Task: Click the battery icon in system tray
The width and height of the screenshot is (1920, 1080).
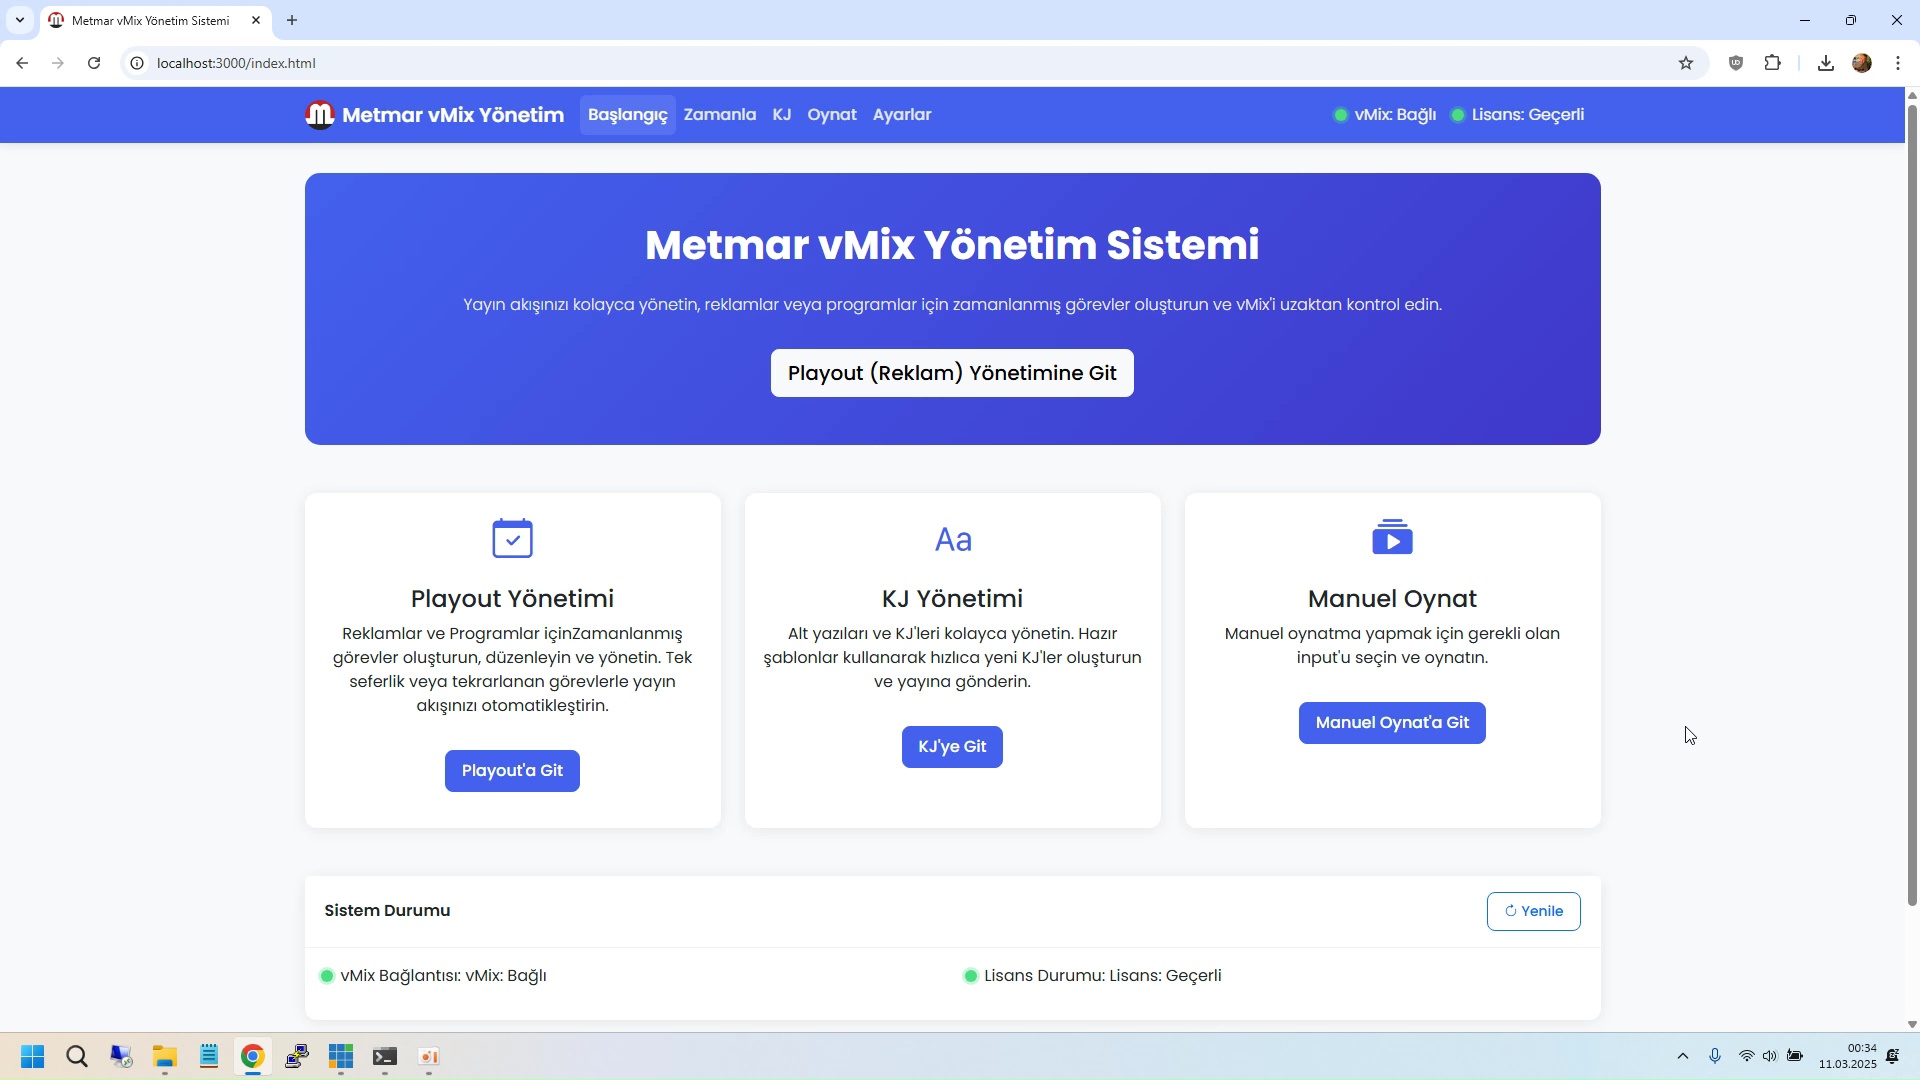Action: (x=1795, y=1056)
